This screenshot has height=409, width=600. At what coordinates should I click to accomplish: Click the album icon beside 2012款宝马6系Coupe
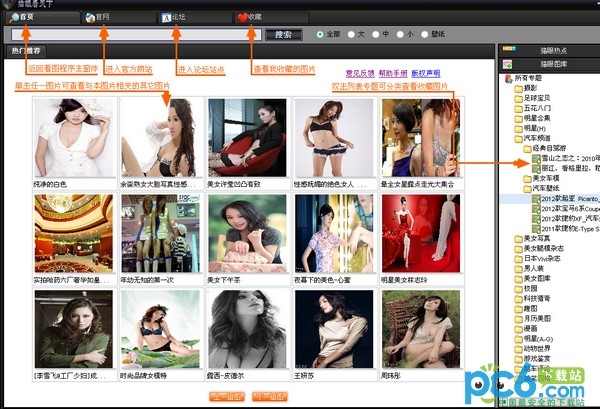tap(536, 209)
